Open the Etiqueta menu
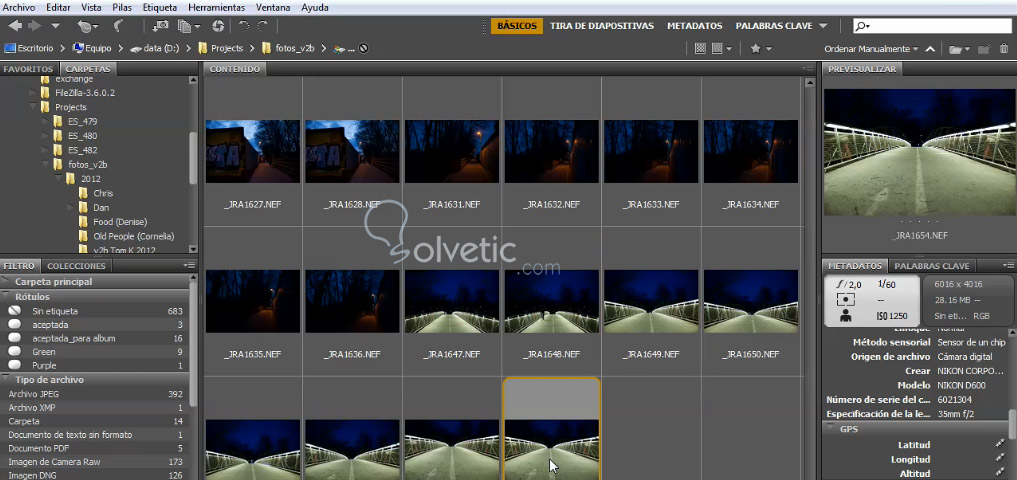The width and height of the screenshot is (1017, 480). (160, 8)
